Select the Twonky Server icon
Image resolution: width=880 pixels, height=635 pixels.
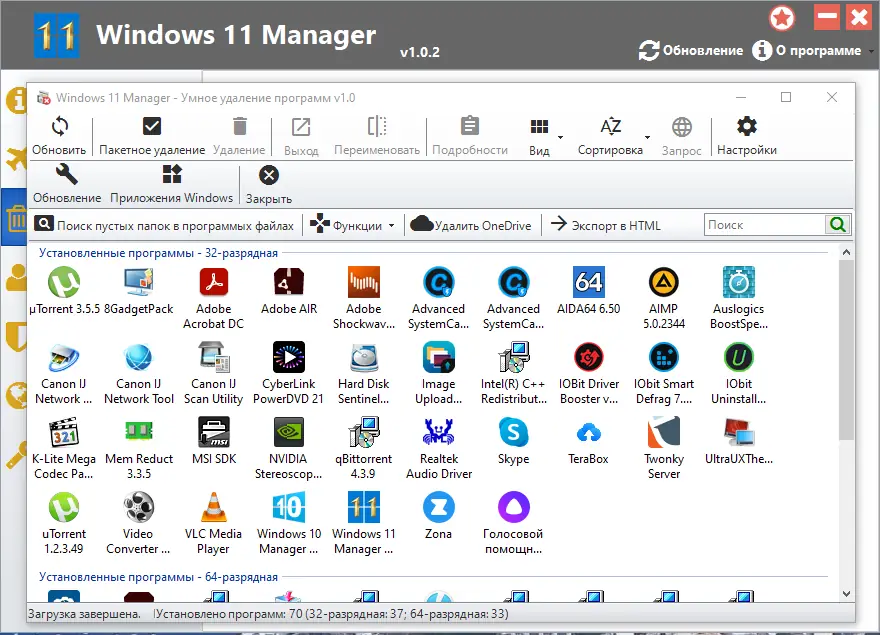[x=664, y=432]
